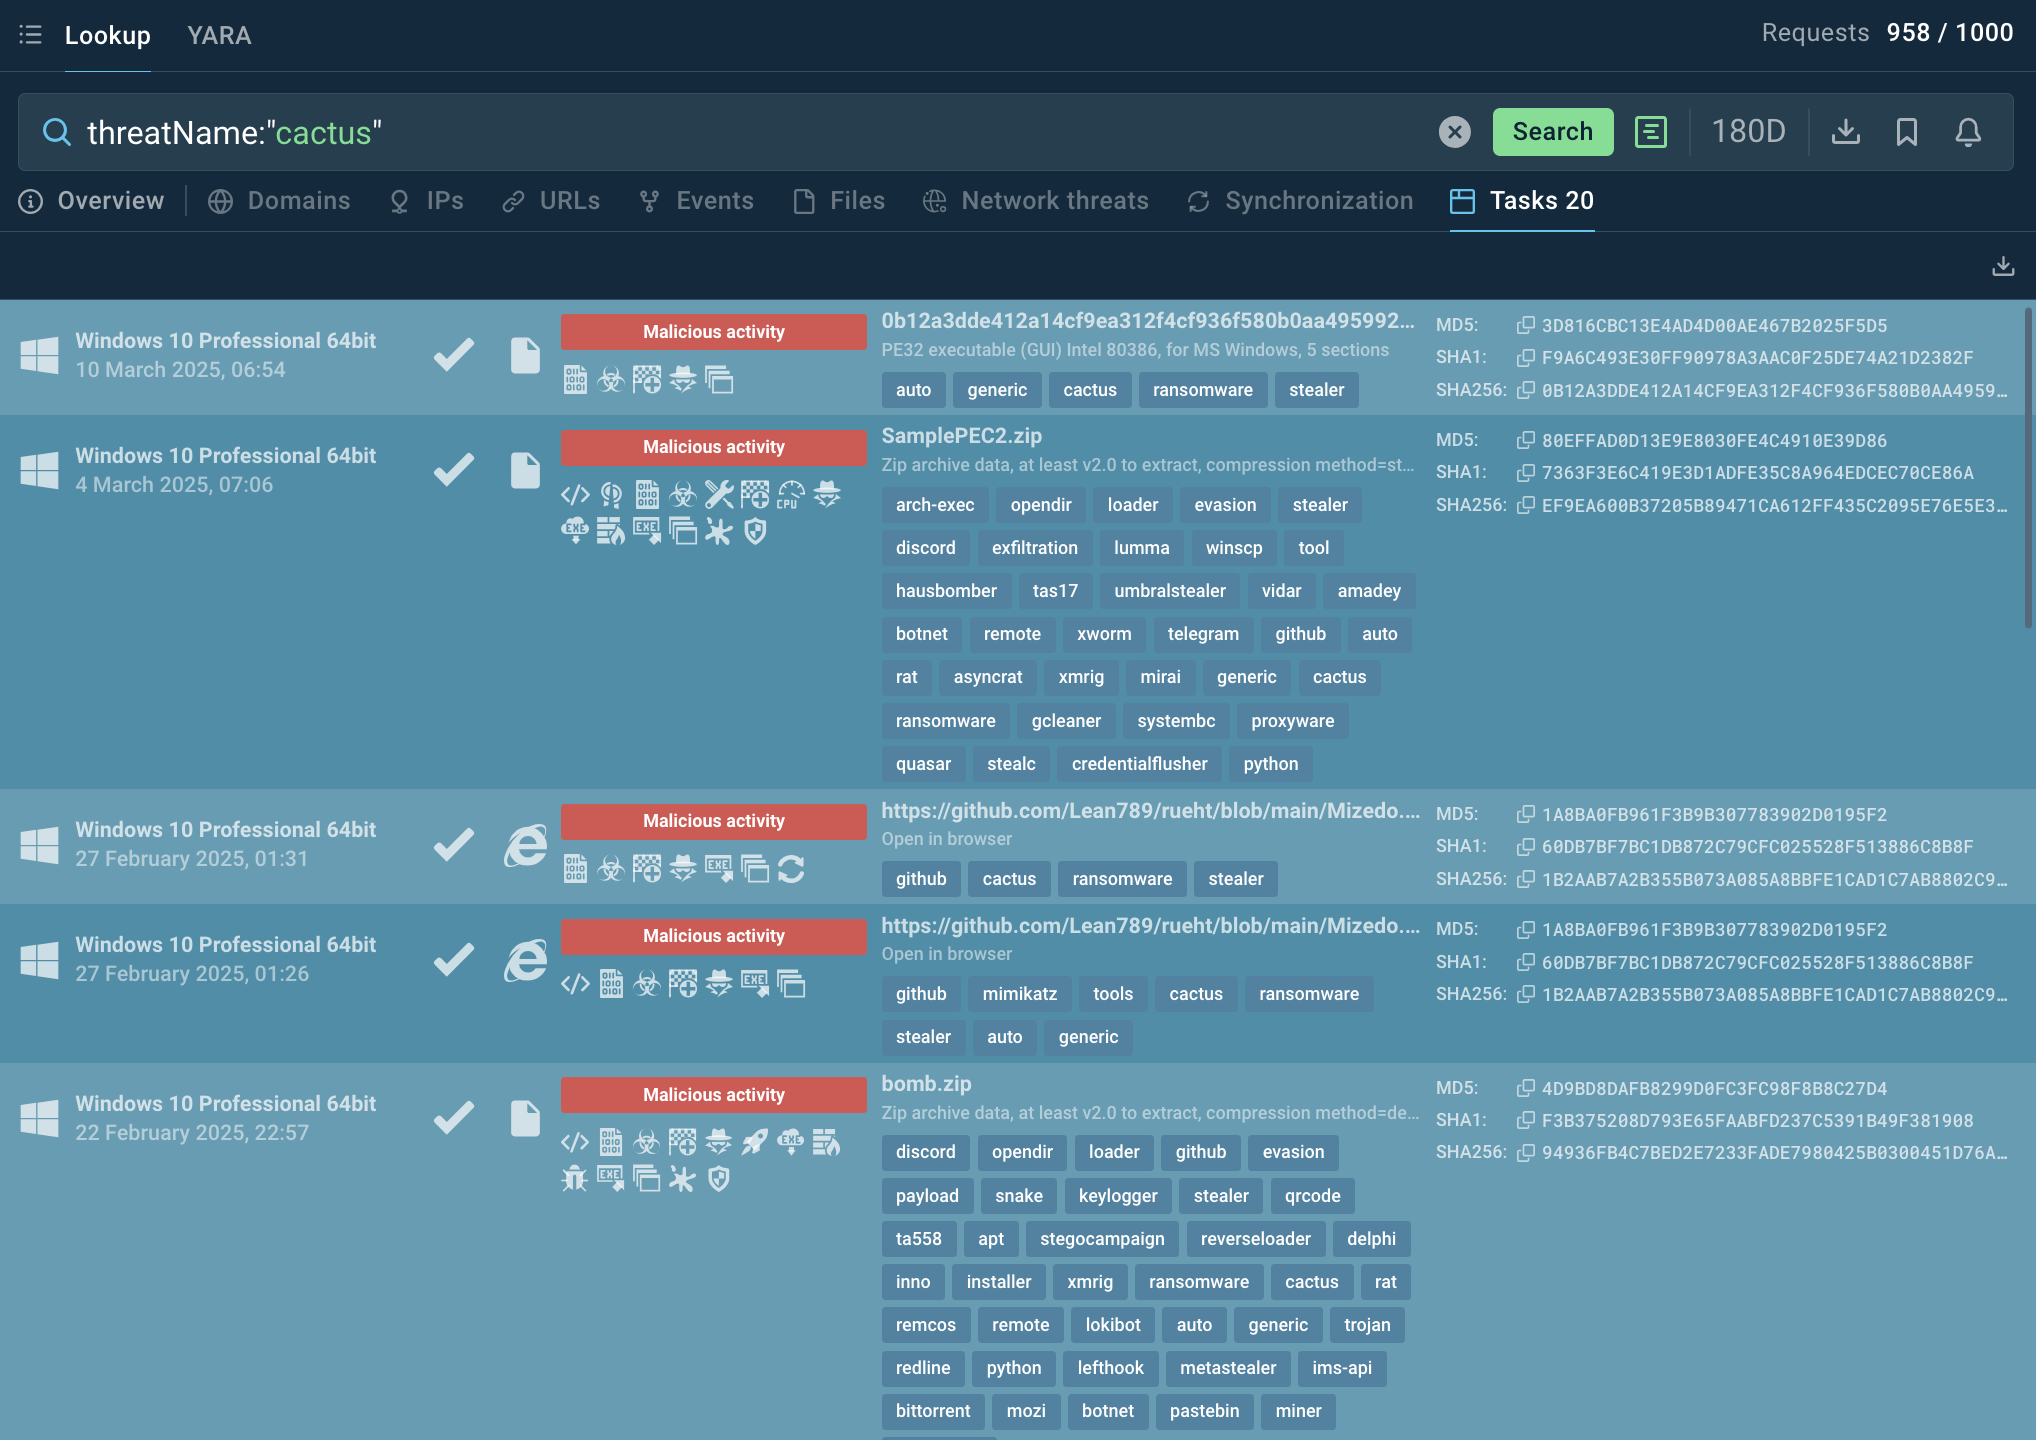View the Events tab

(696, 201)
